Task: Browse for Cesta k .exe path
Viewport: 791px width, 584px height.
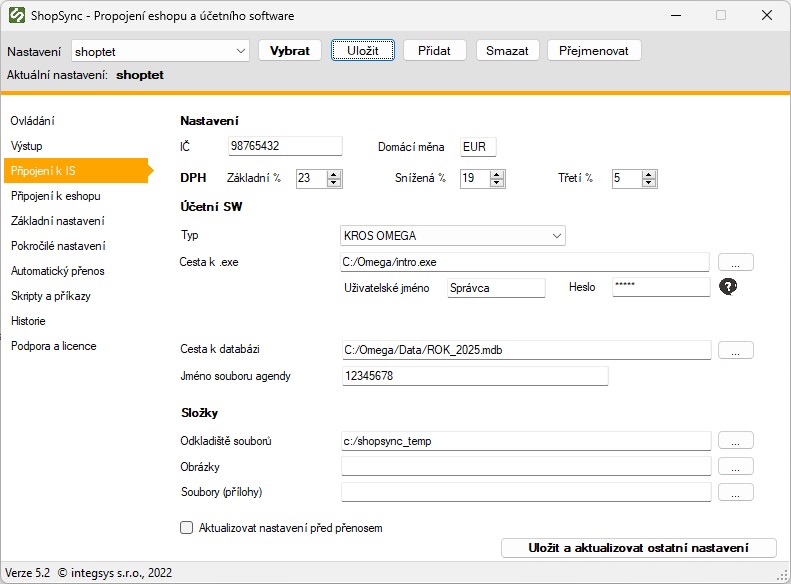Action: coord(736,262)
